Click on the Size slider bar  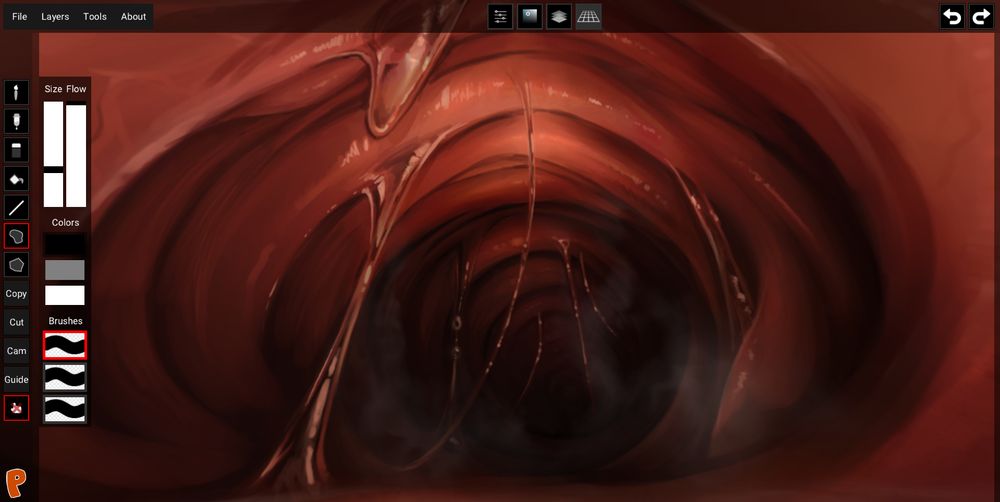coord(54,154)
